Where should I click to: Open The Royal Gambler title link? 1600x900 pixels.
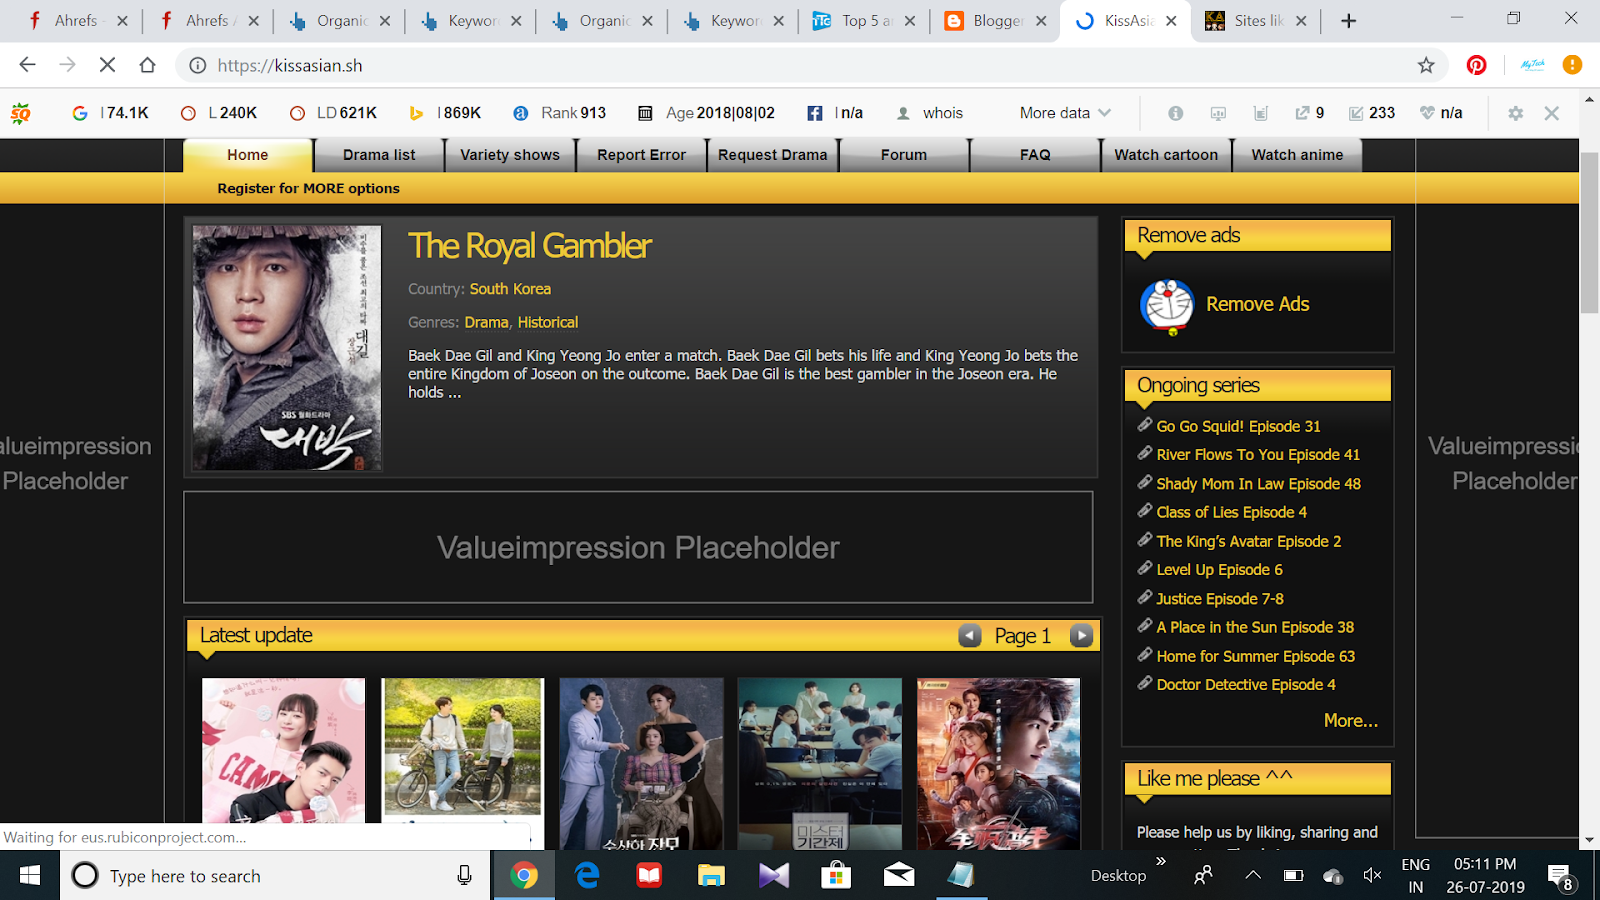pos(529,246)
